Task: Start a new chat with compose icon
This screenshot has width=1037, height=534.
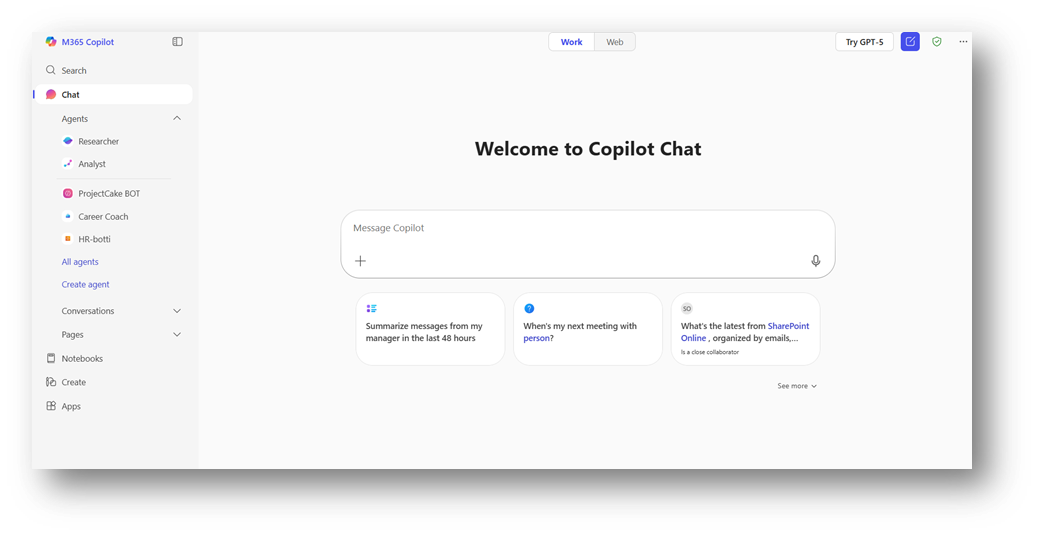Action: pyautogui.click(x=910, y=42)
